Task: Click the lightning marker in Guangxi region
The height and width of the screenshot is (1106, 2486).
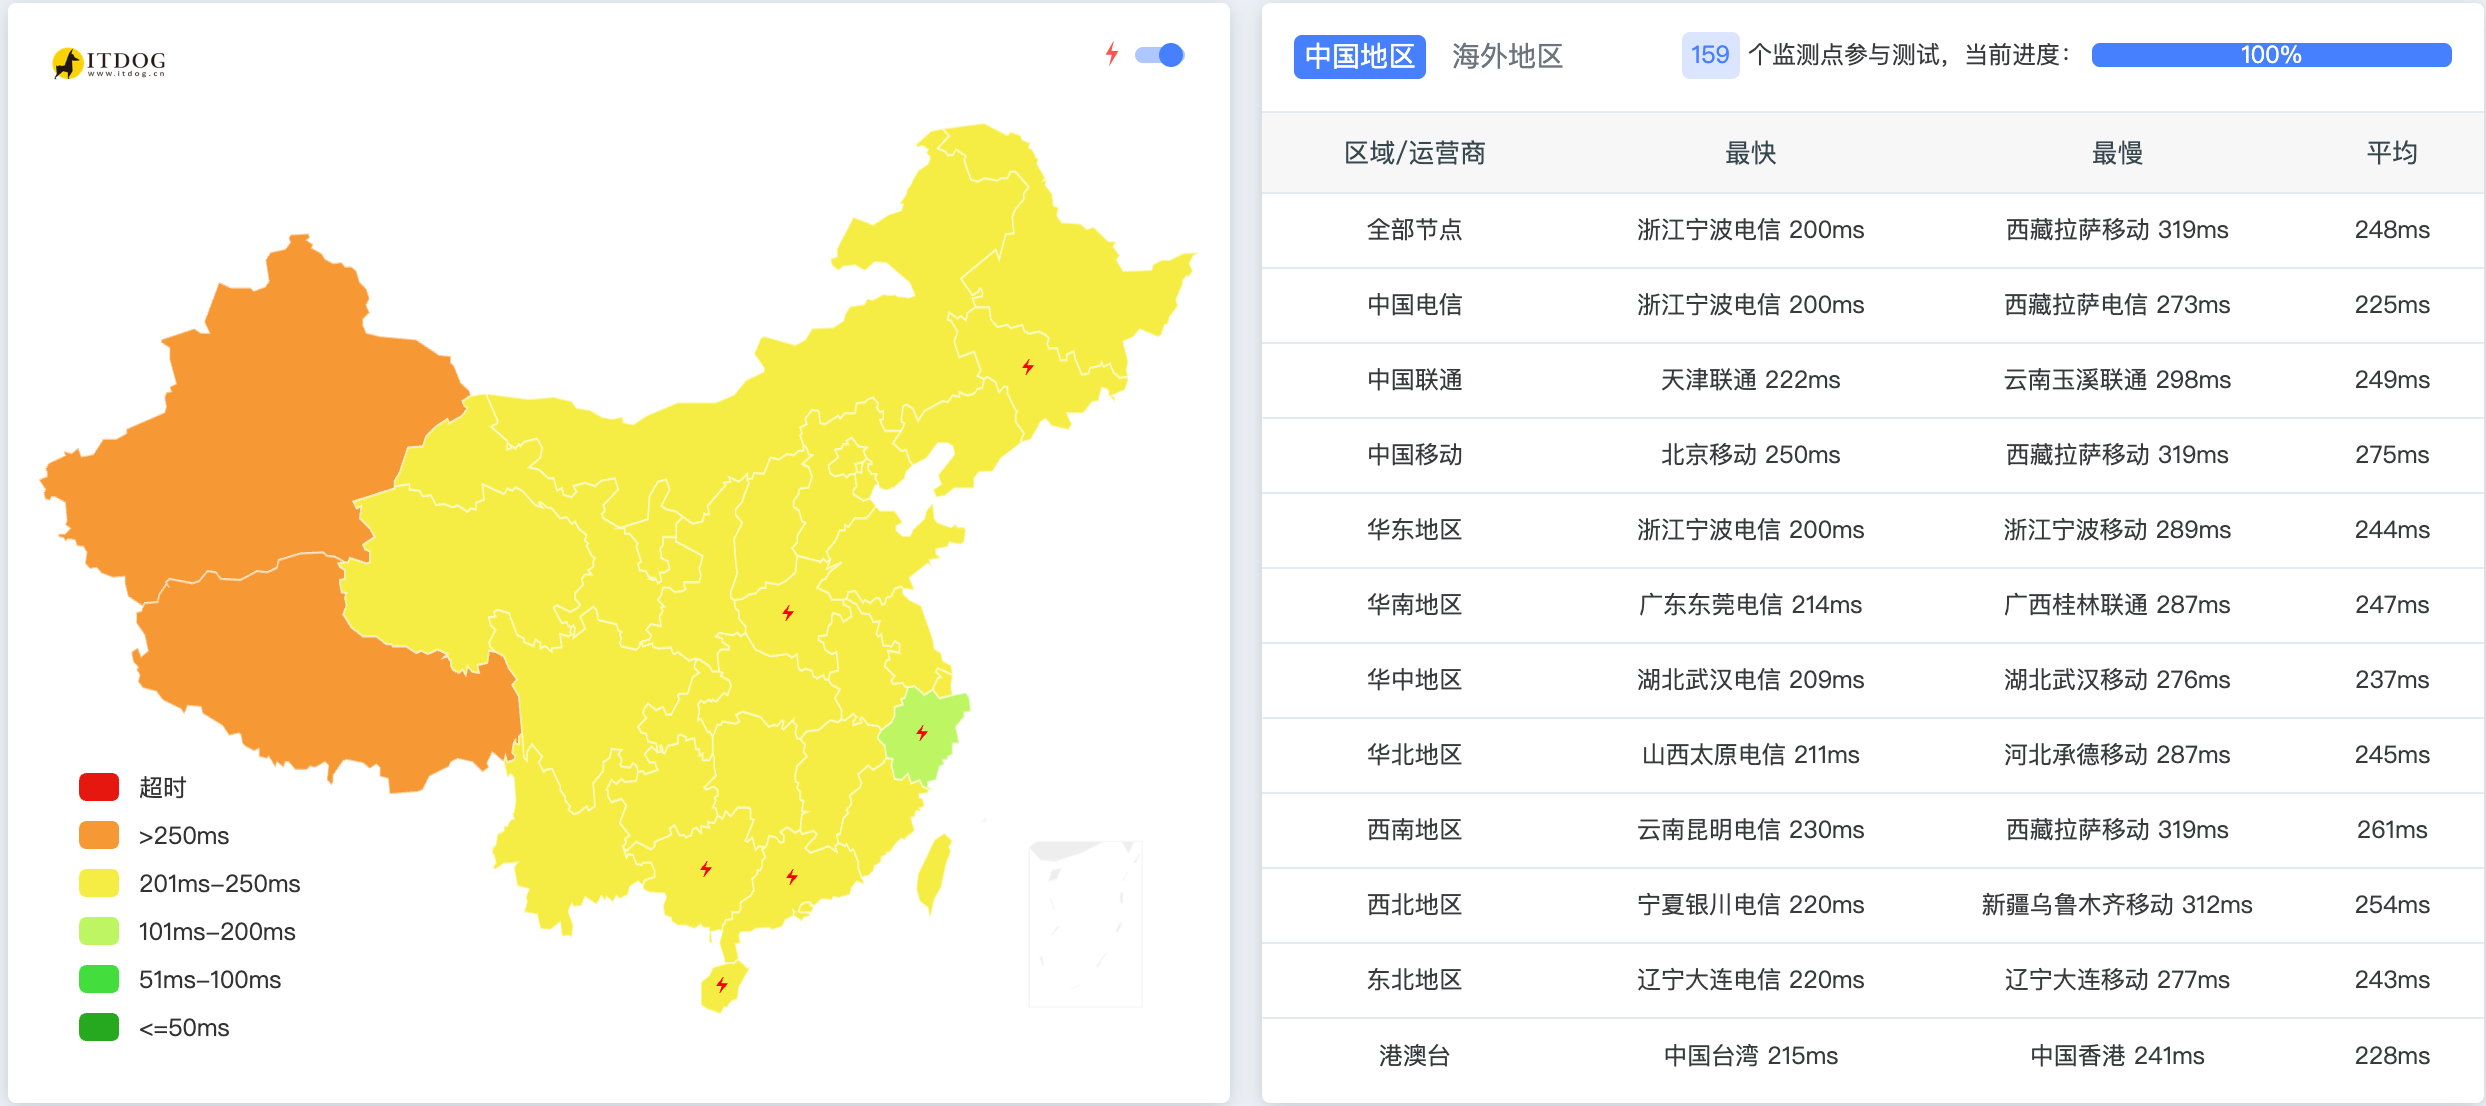Action: click(x=707, y=870)
